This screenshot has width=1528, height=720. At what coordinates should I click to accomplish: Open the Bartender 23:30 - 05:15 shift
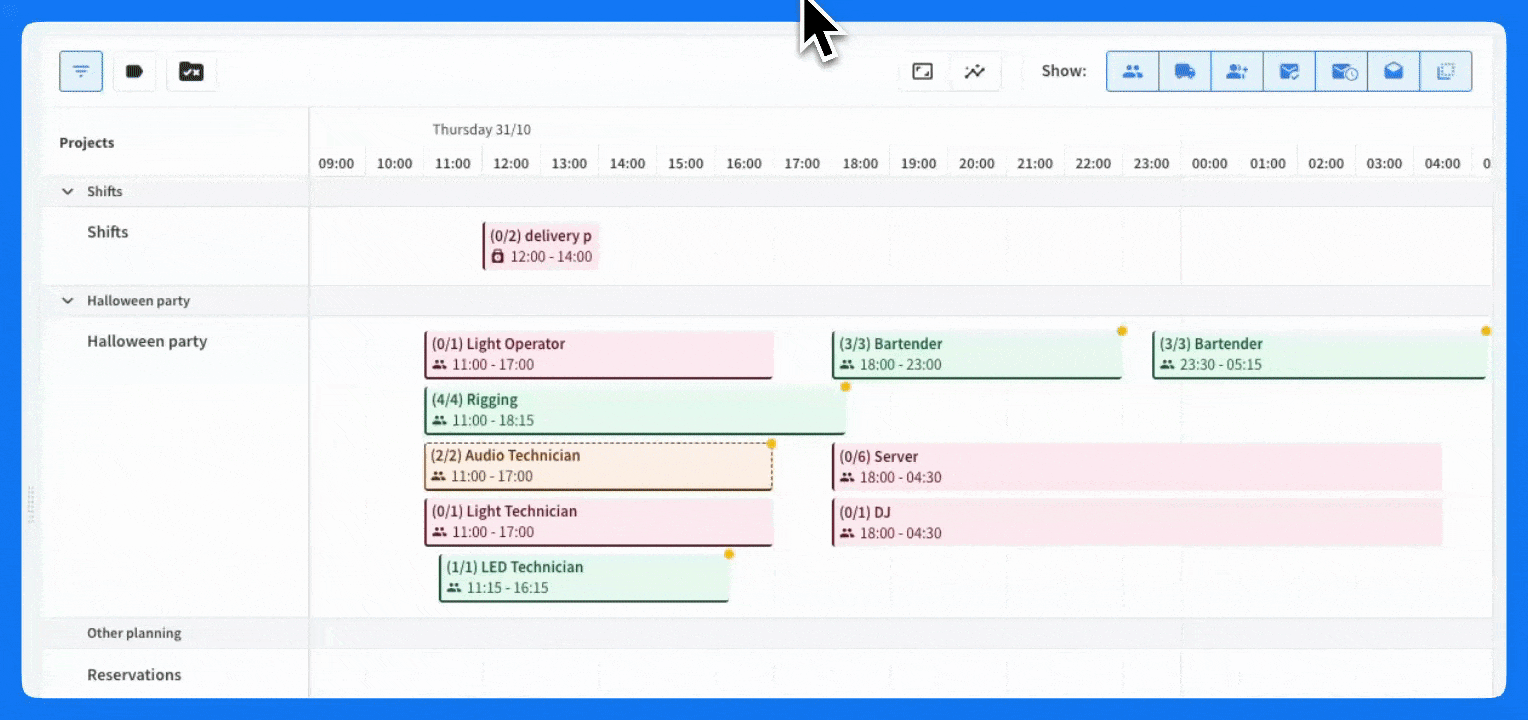[1319, 355]
